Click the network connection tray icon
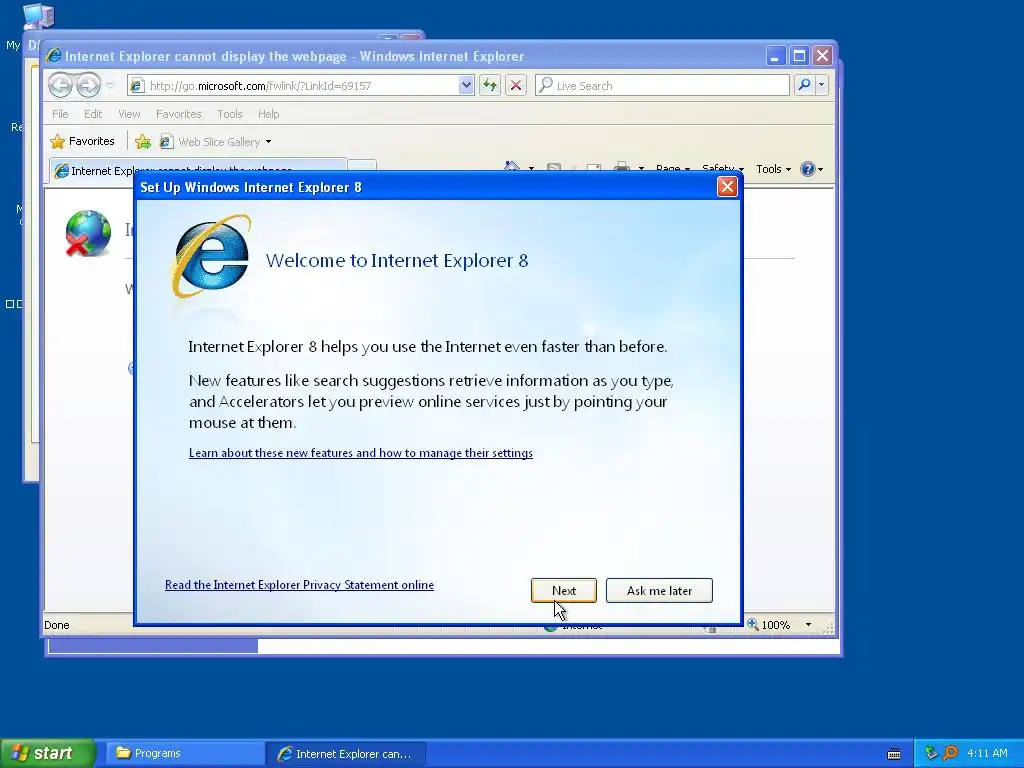 coord(931,753)
